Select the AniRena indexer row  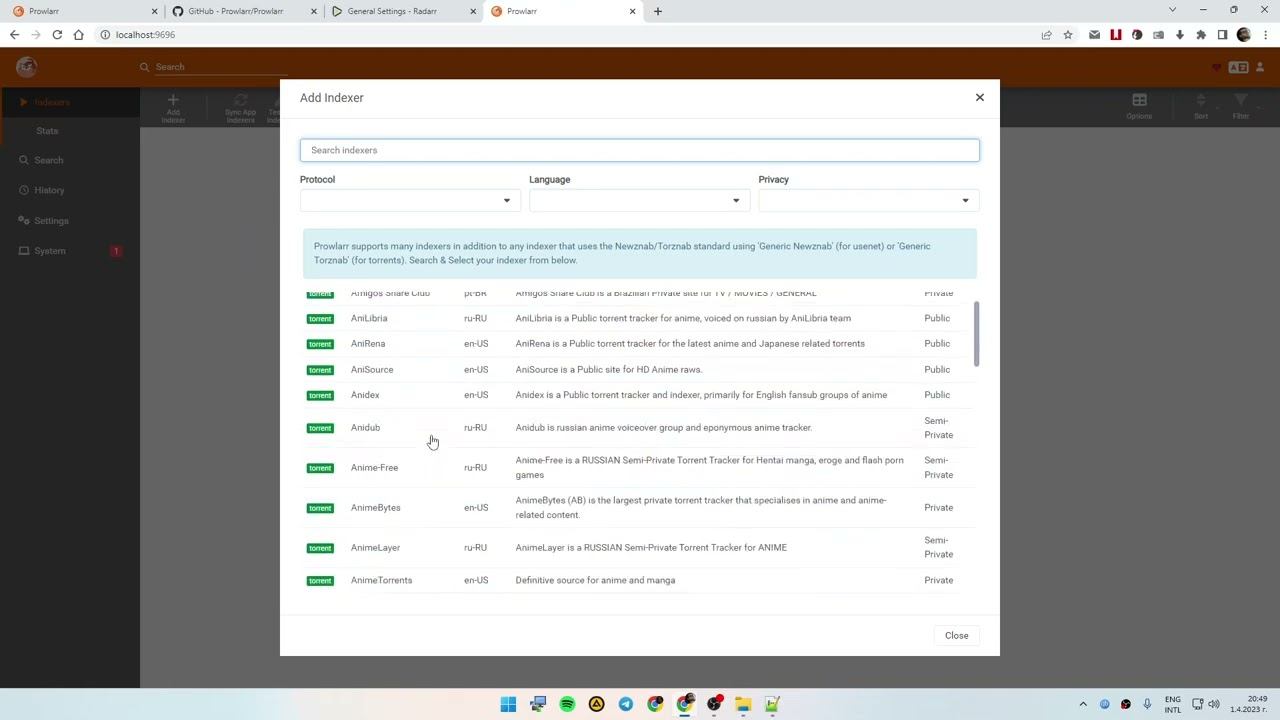[638, 344]
